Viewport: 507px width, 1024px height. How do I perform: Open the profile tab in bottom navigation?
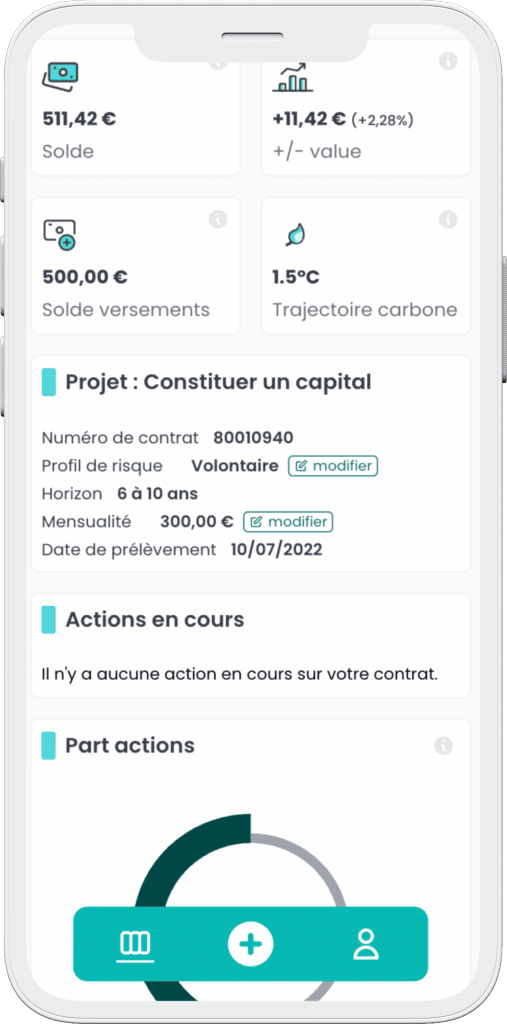(366, 944)
